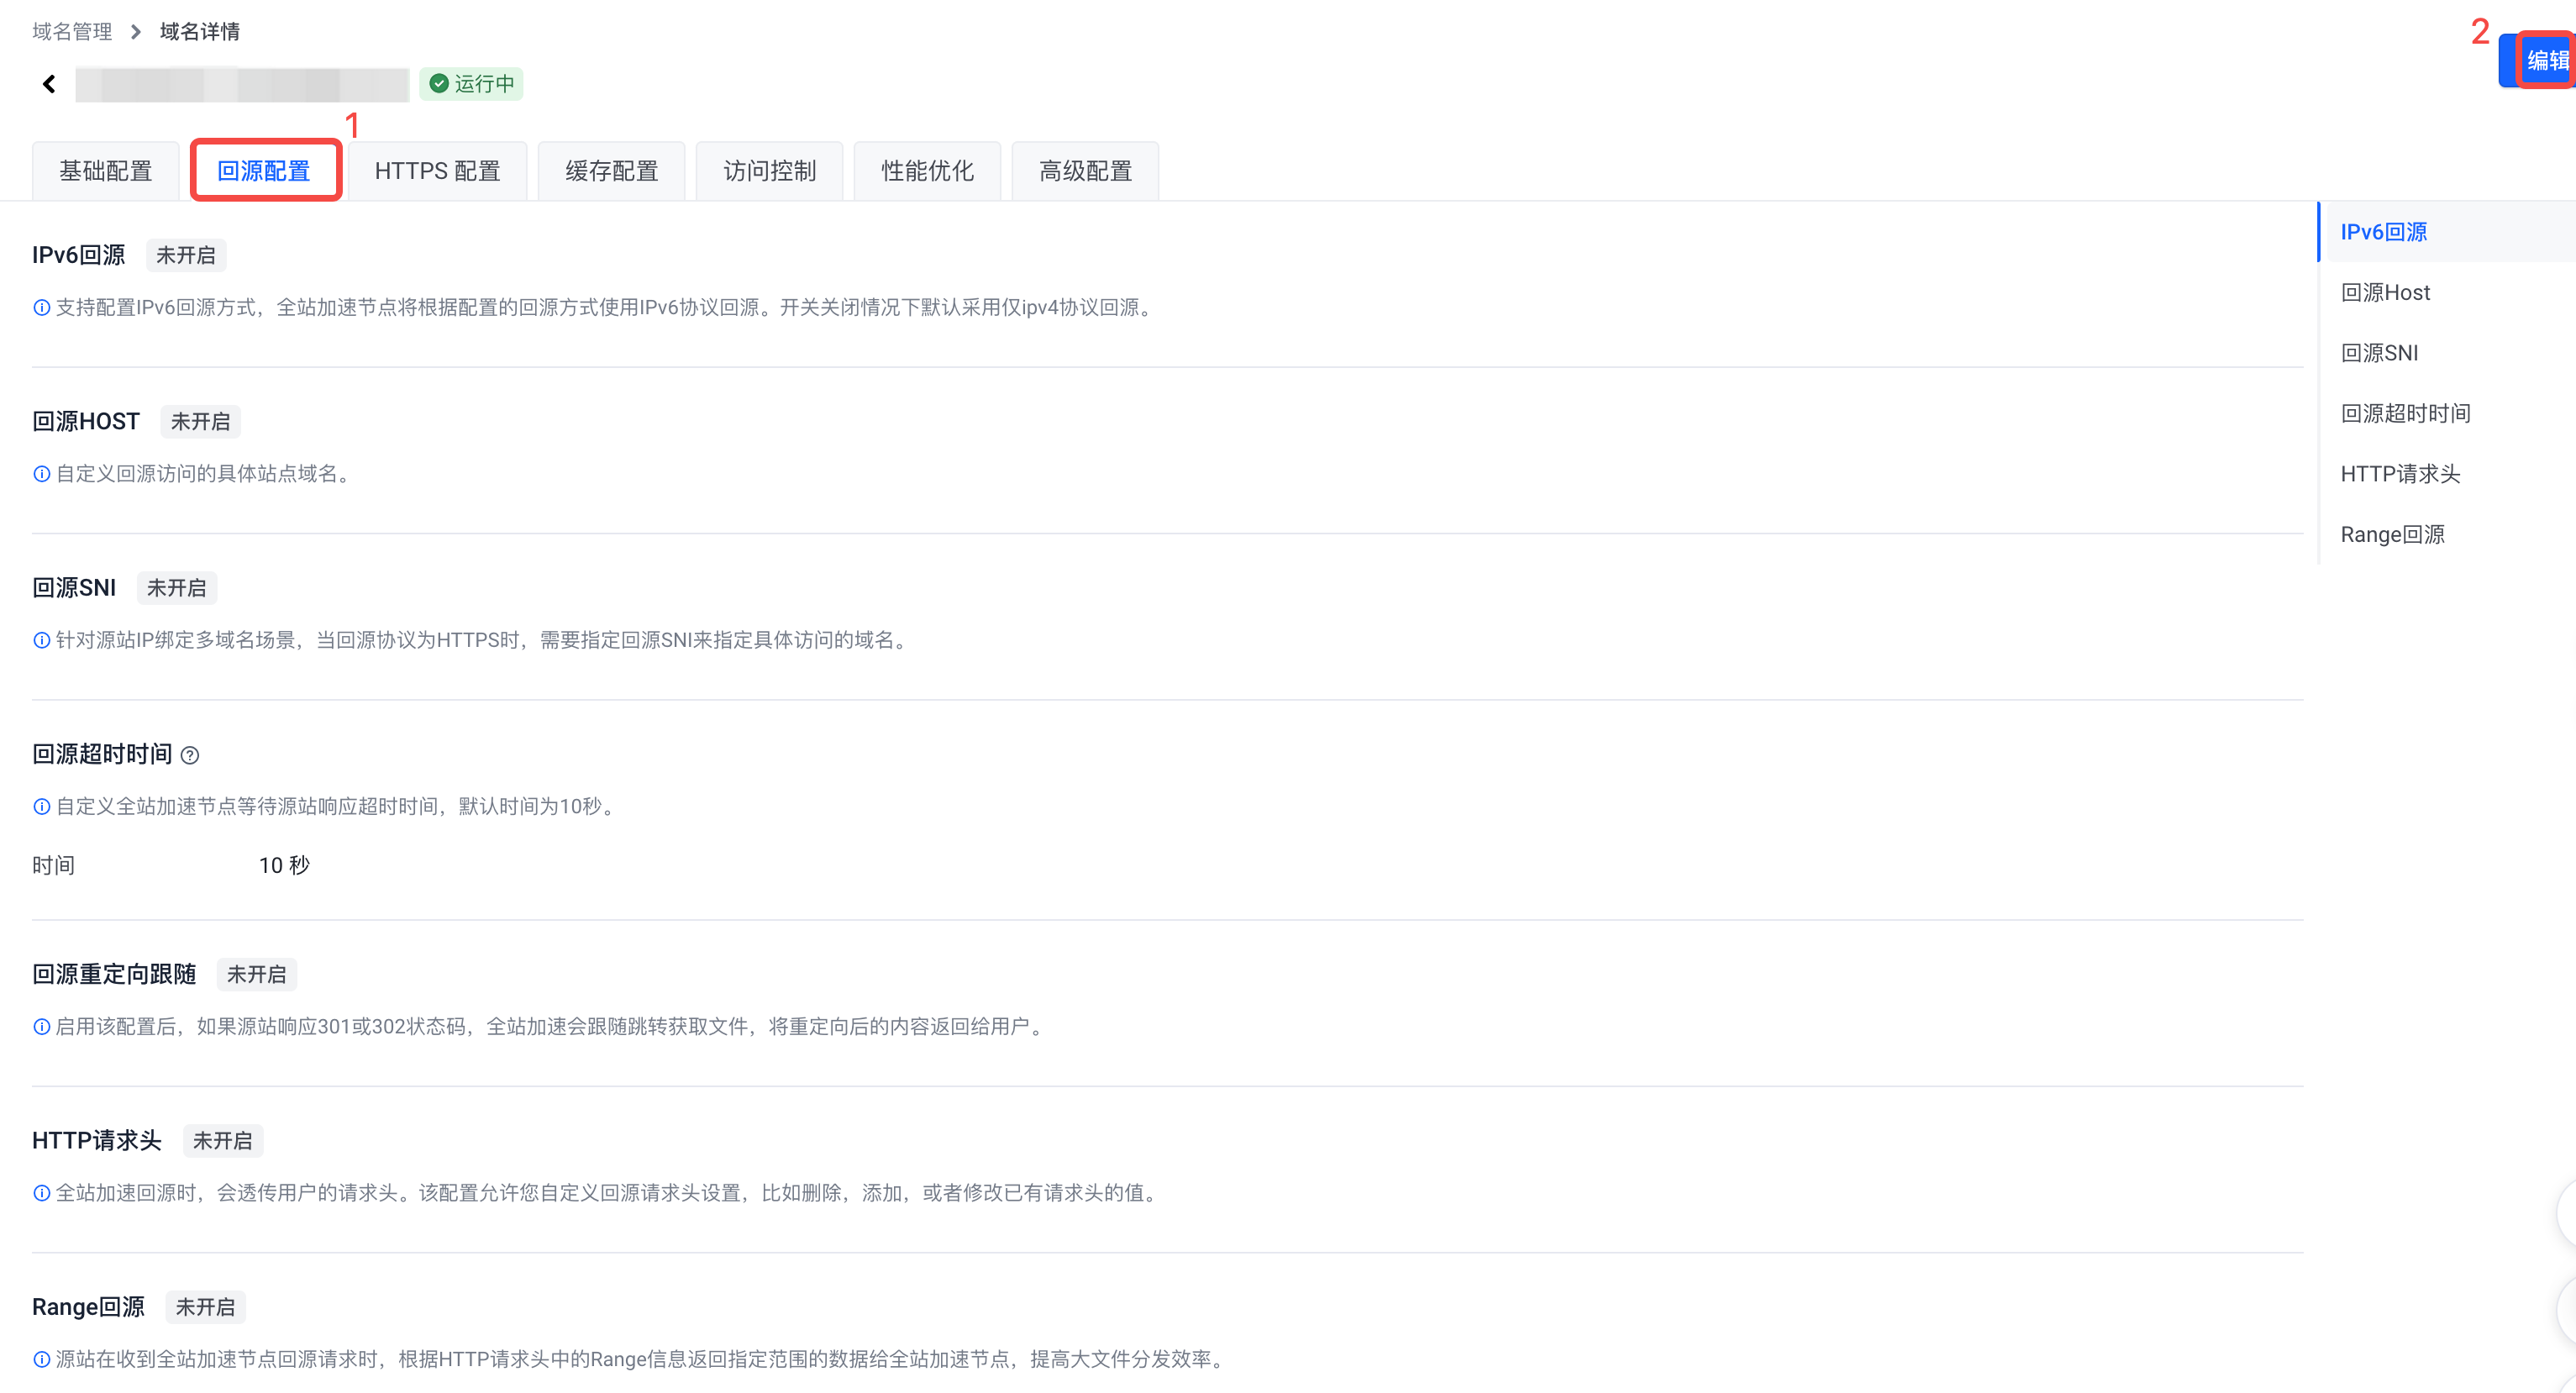The height and width of the screenshot is (1393, 2576).
Task: Click the info icon under 回源SNI
Action: click(x=42, y=641)
